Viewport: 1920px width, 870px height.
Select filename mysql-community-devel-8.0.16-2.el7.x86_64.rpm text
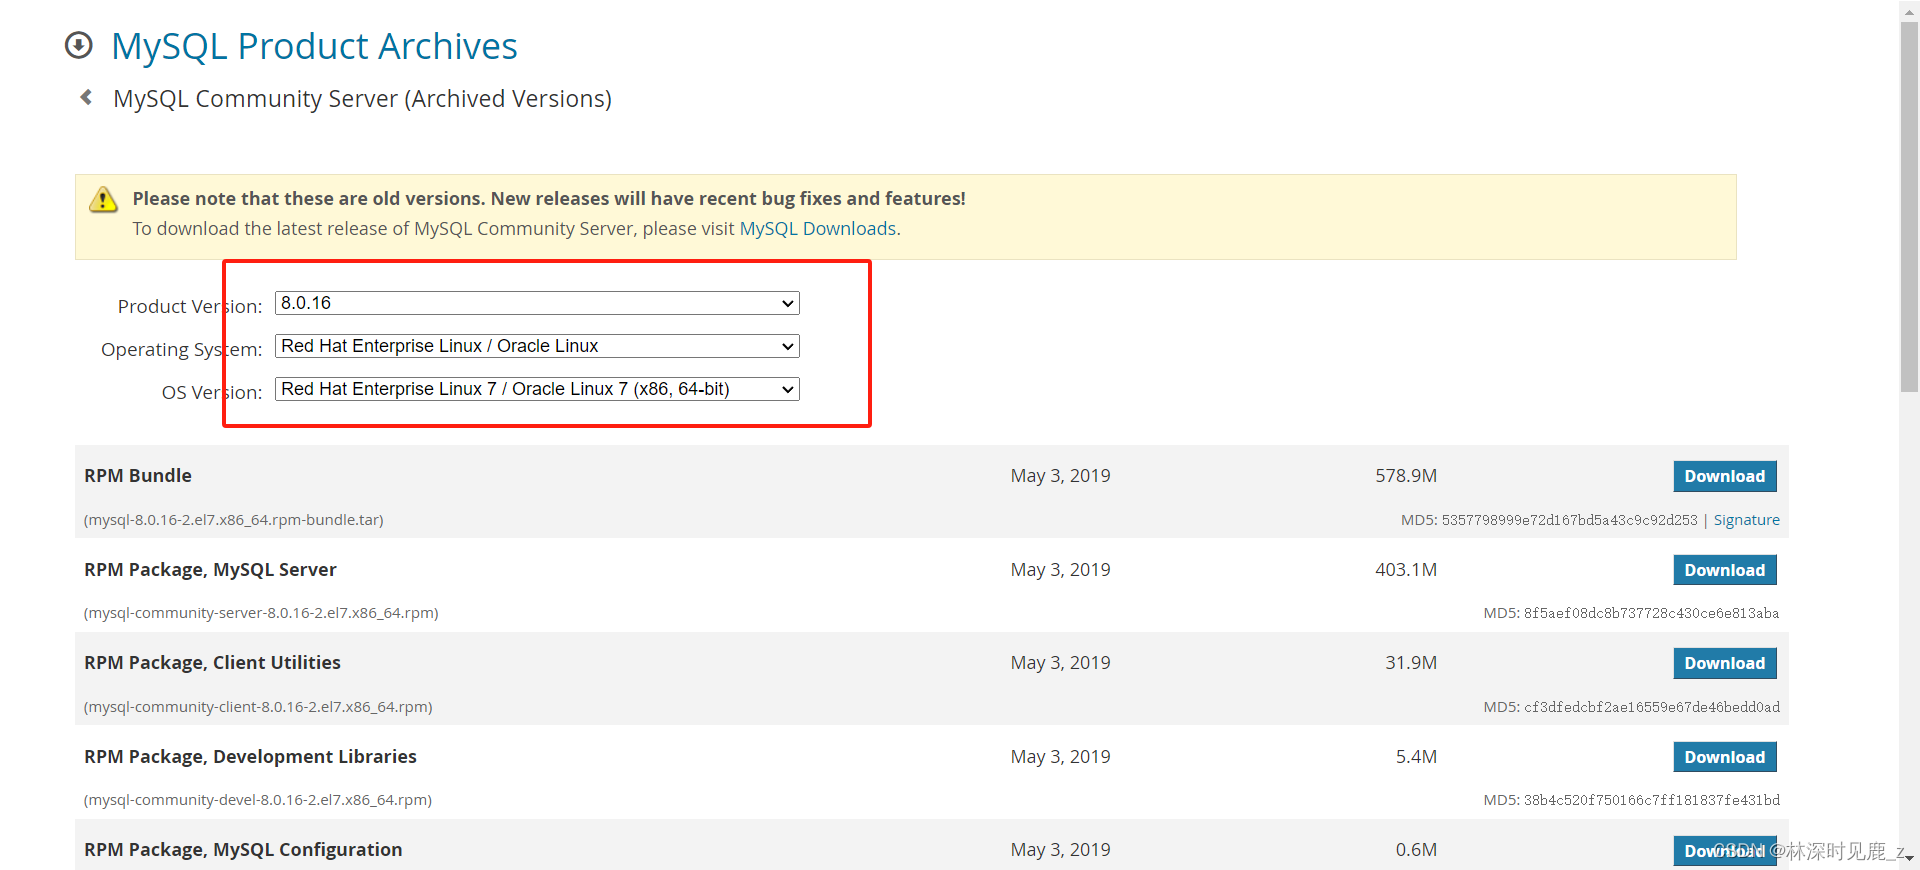(x=258, y=800)
